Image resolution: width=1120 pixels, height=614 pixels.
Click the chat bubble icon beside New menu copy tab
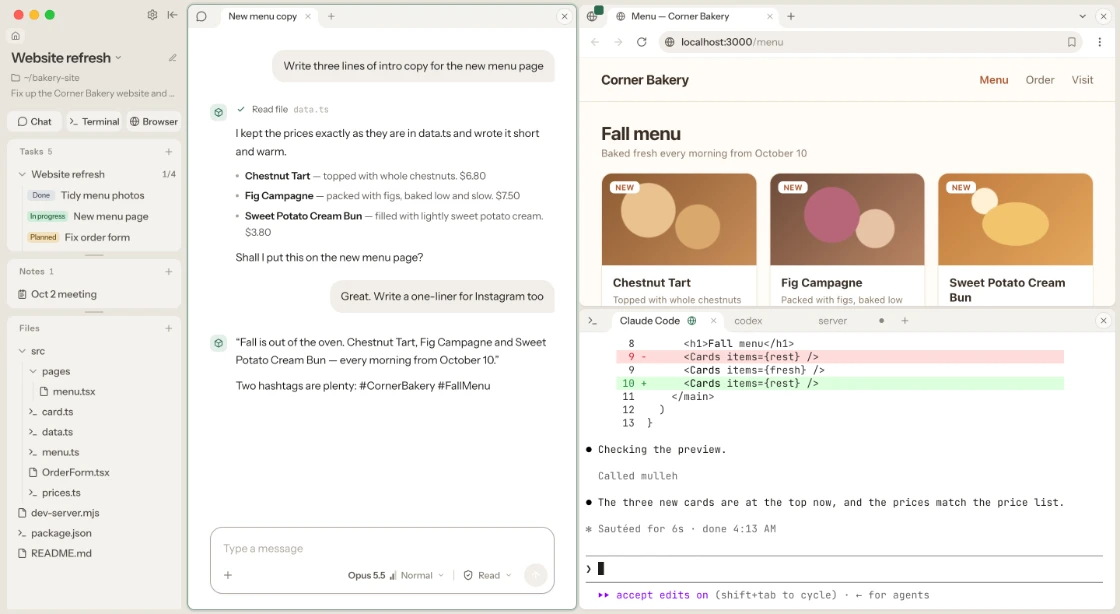point(201,16)
